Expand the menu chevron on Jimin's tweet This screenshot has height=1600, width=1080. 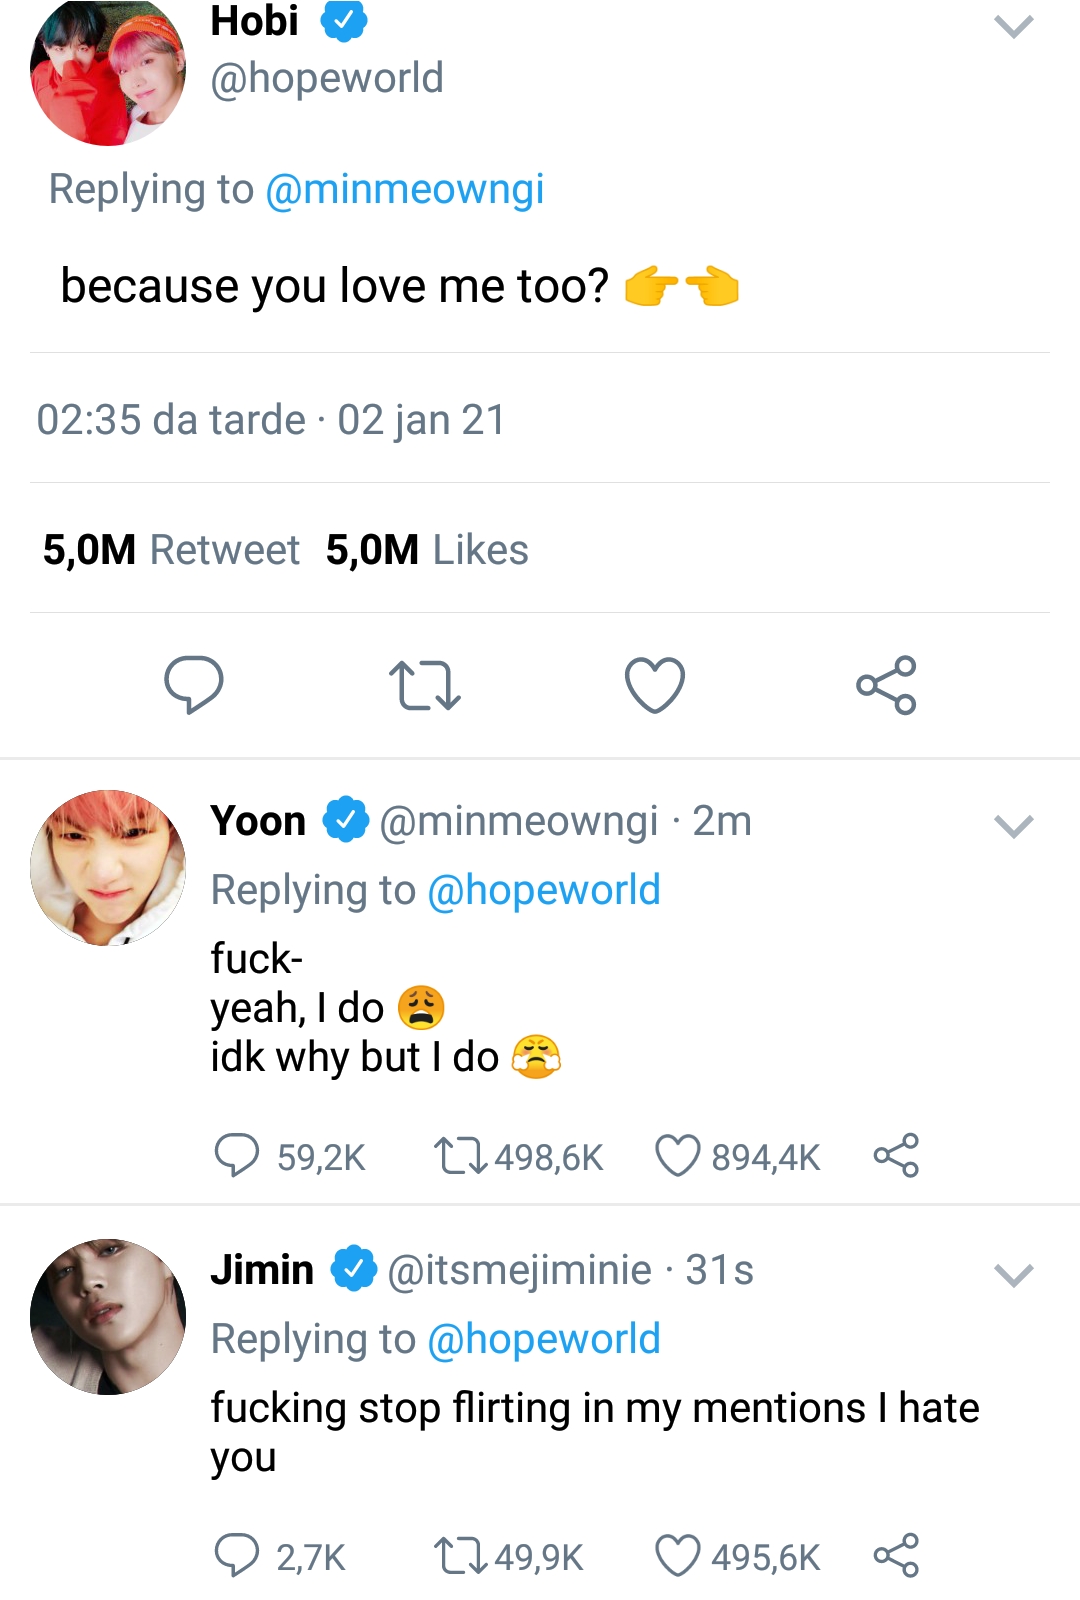1013,1275
